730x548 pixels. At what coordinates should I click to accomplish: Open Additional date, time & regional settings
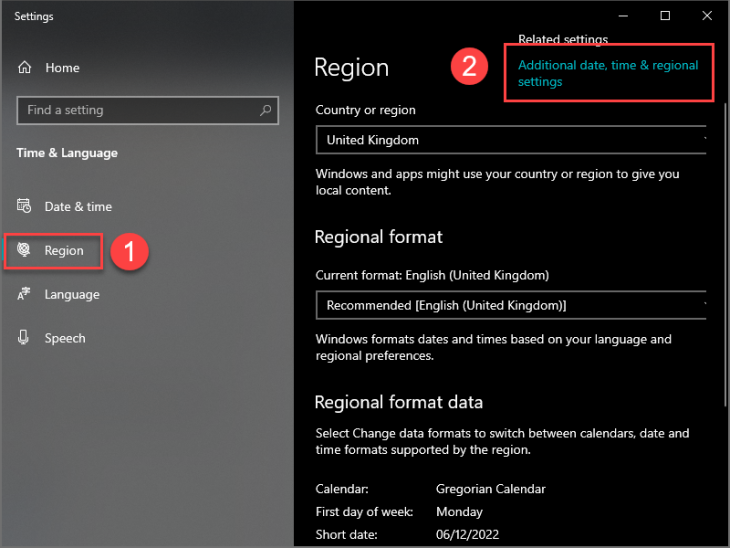(608, 73)
